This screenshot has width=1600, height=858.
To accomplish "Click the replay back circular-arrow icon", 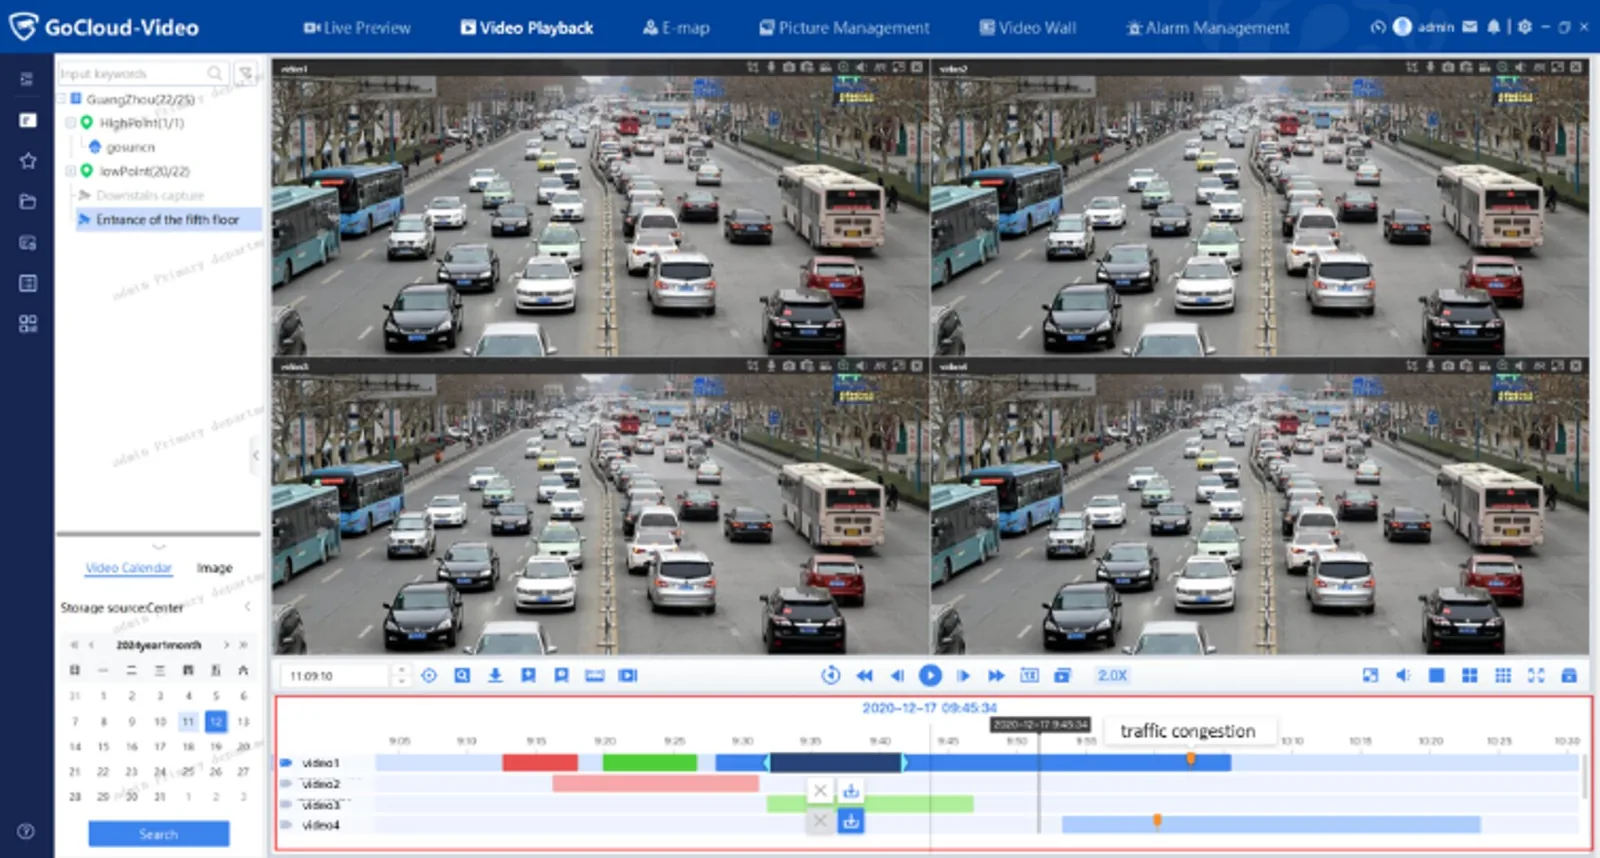I will (830, 676).
